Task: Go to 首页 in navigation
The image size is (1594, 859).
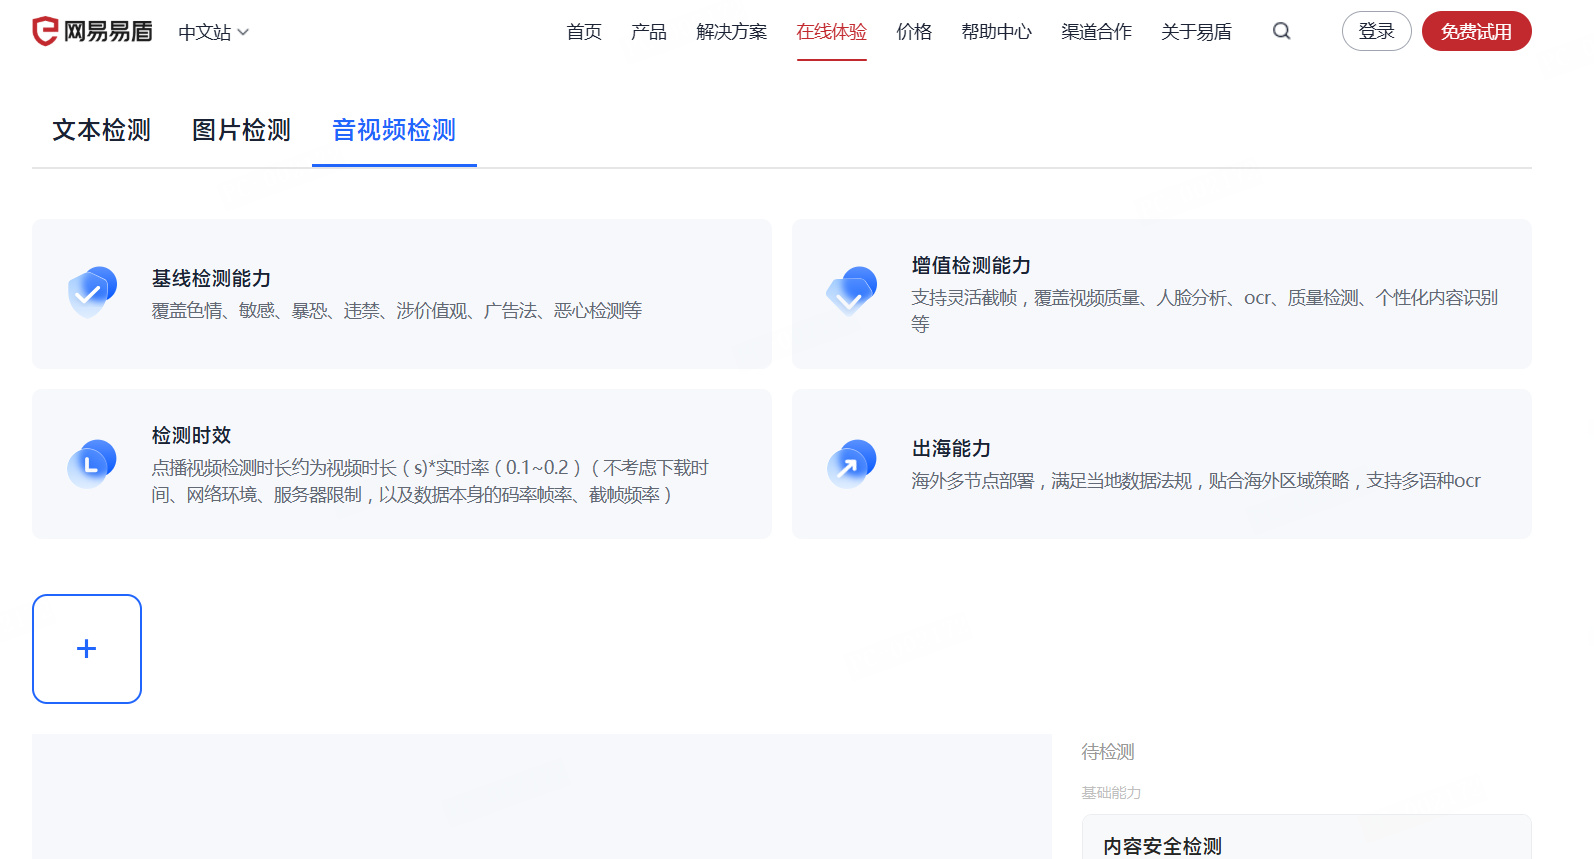Action: click(x=584, y=32)
